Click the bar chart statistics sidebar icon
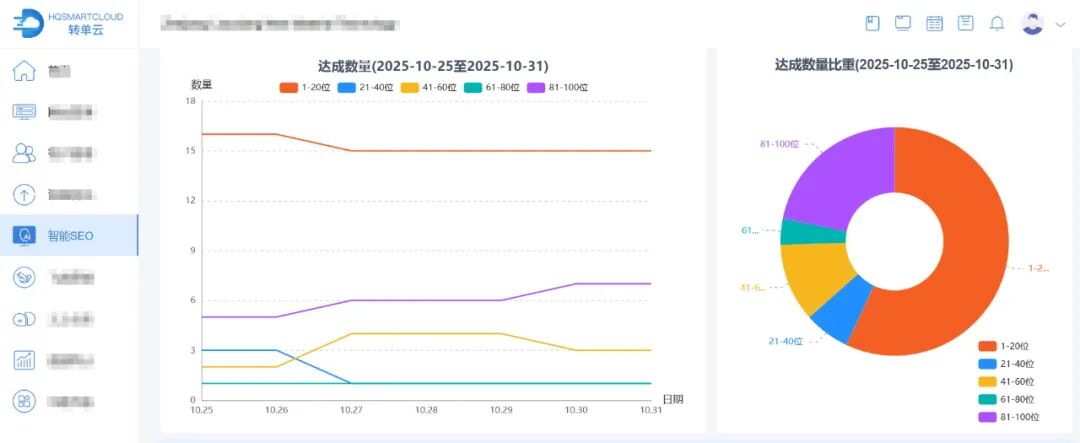The image size is (1080, 443). [x=24, y=360]
